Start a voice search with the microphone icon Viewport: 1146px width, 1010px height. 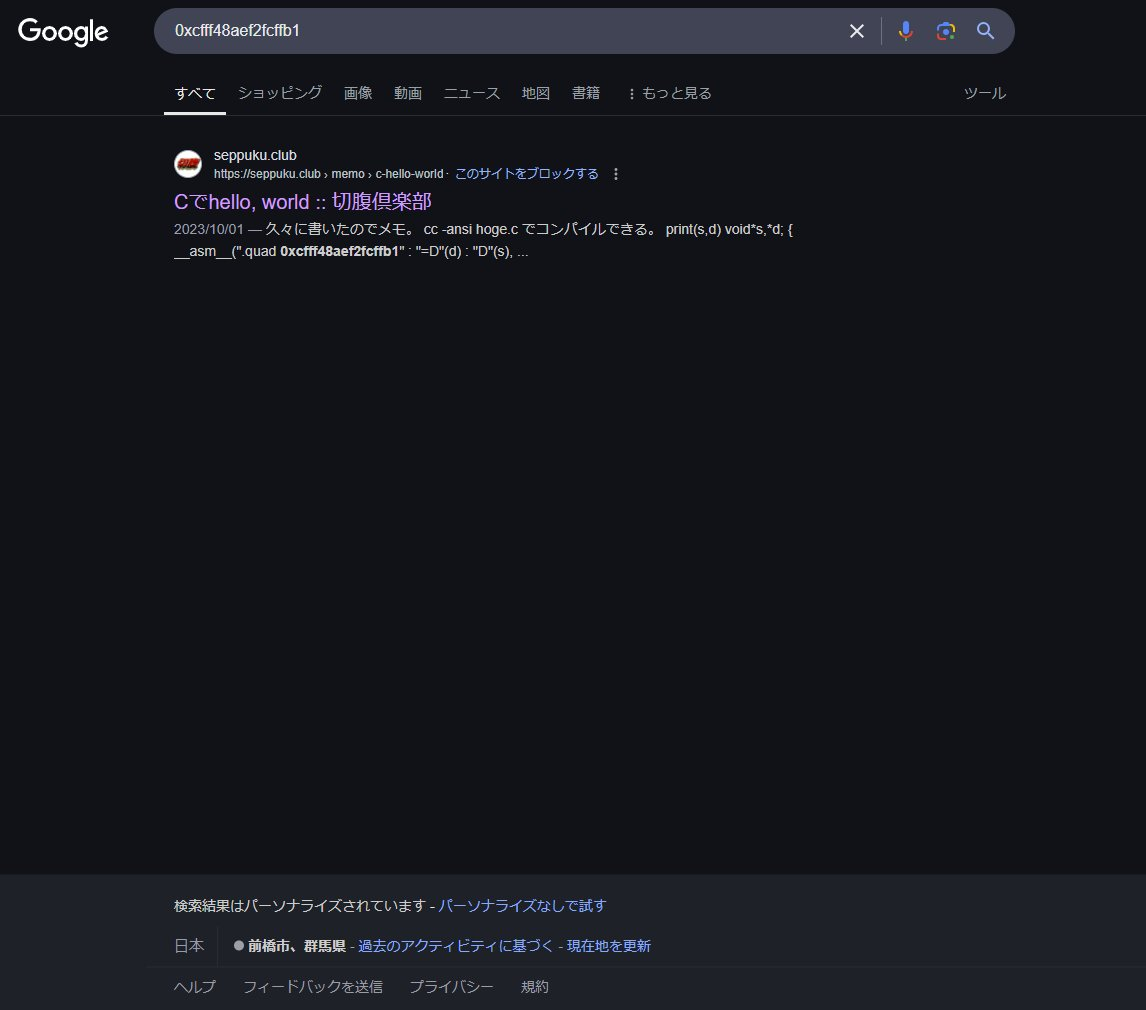pos(905,31)
